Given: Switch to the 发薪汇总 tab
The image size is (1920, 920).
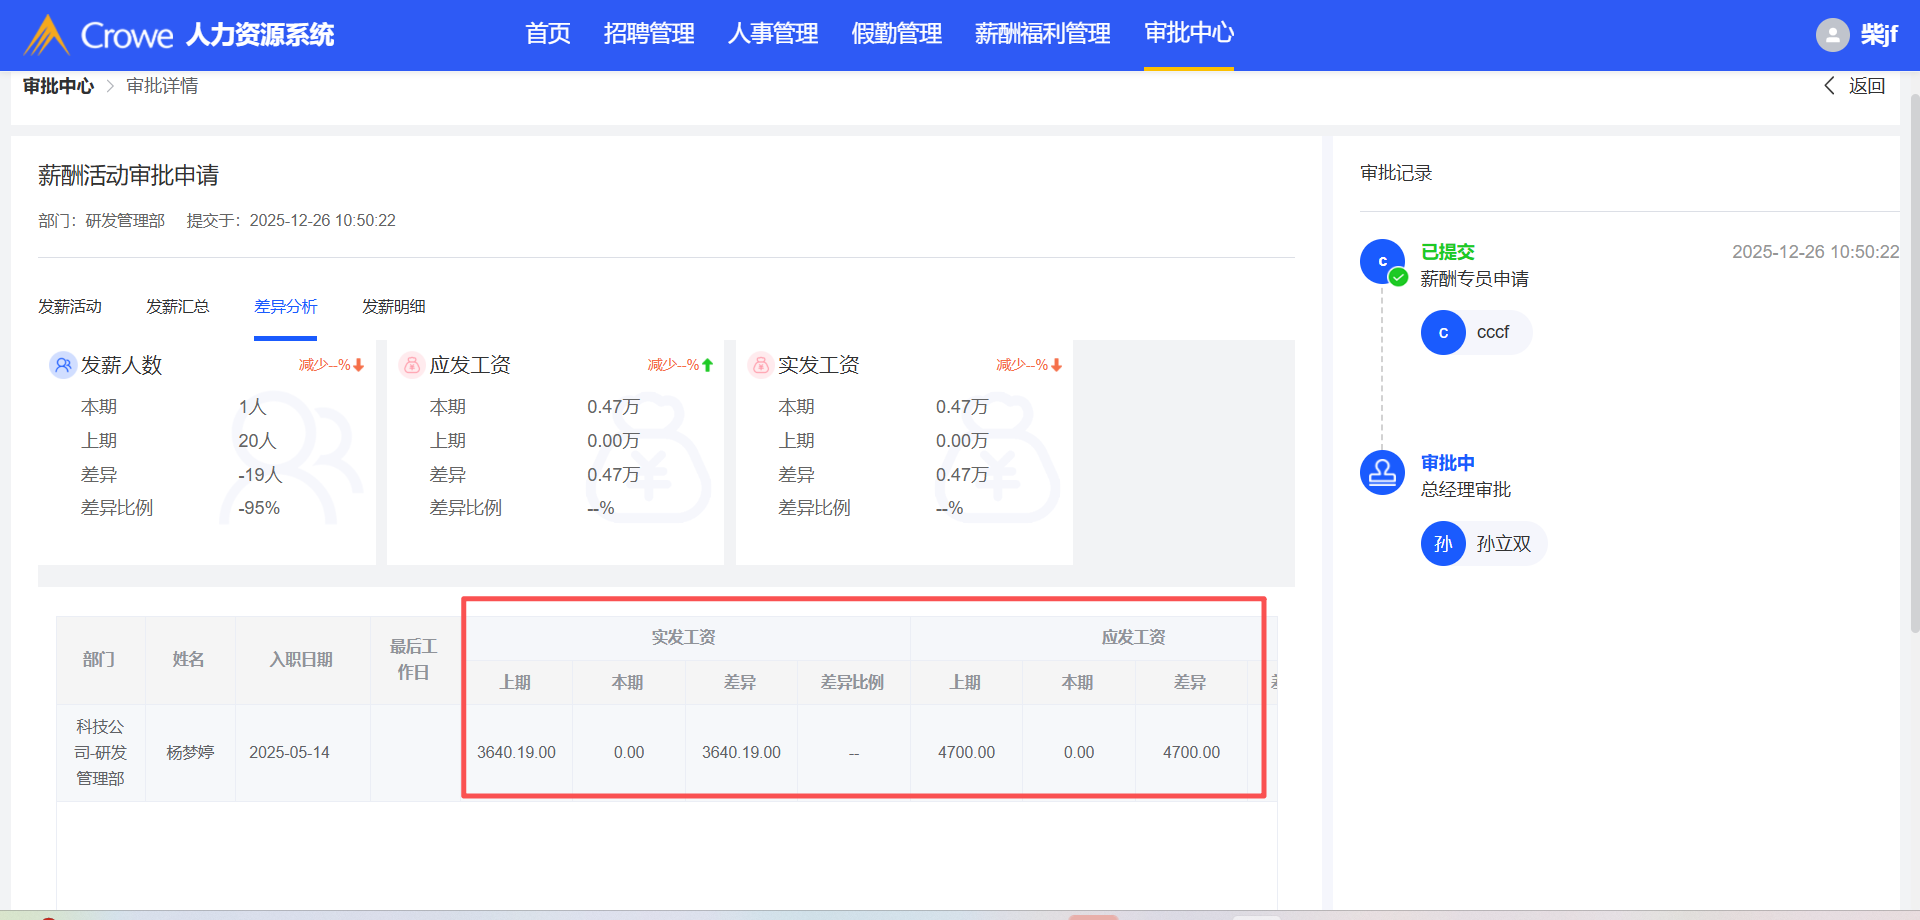Looking at the screenshot, I should [178, 307].
